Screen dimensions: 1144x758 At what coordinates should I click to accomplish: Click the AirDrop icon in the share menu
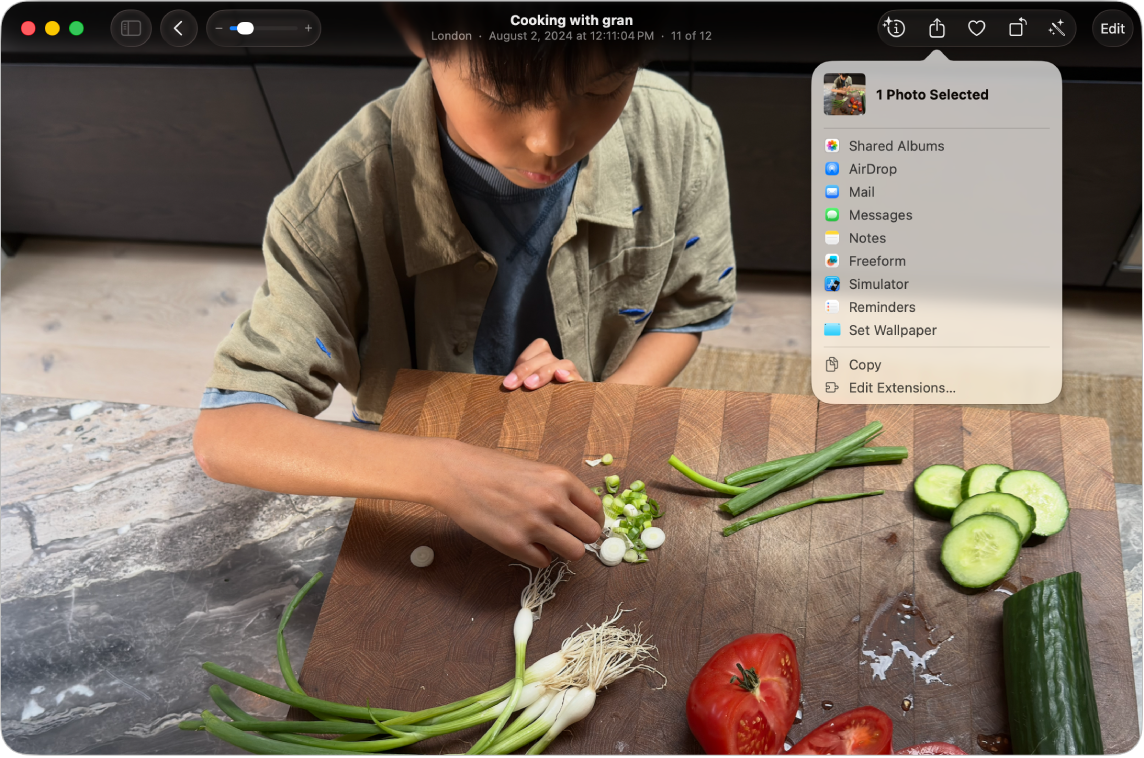coord(832,168)
